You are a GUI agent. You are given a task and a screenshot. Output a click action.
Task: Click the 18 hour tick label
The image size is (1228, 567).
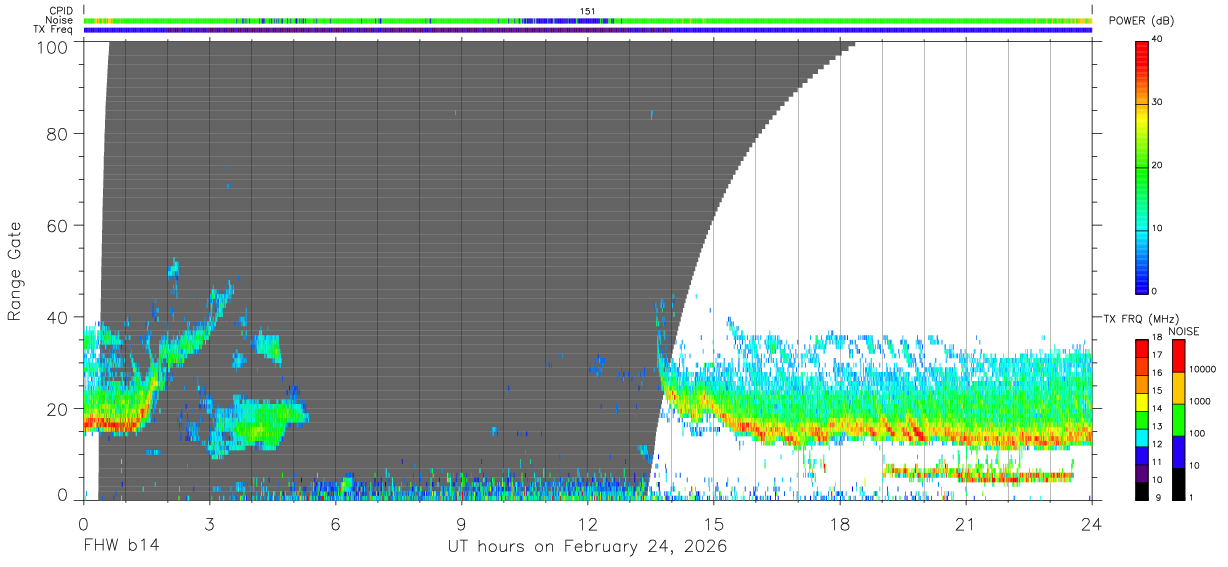tap(840, 523)
